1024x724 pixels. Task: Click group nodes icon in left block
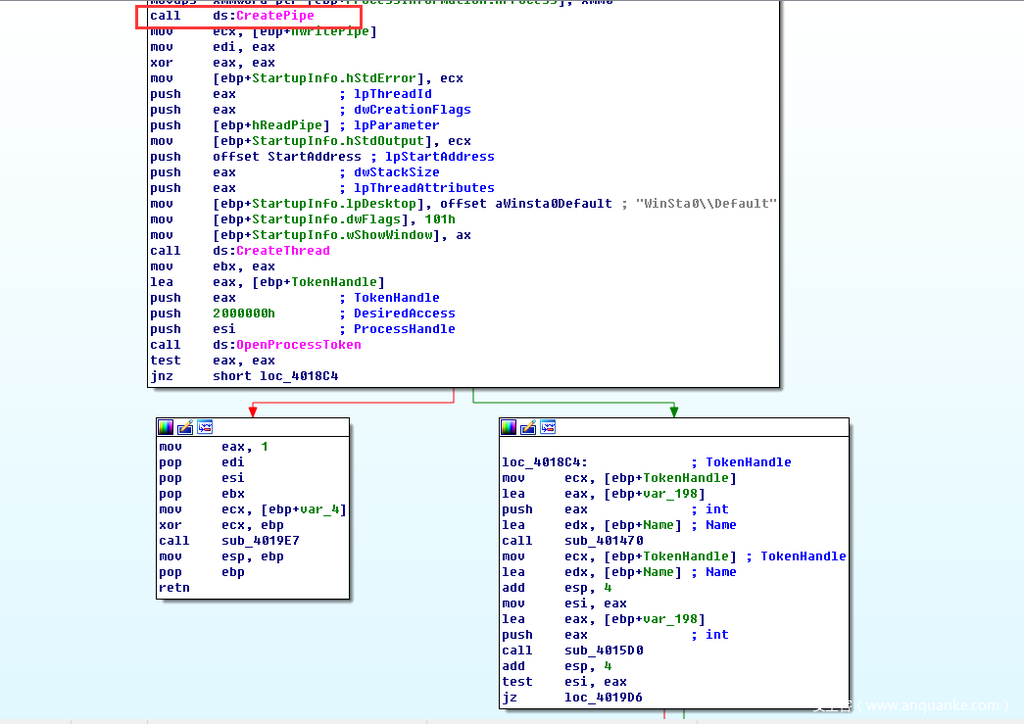tap(204, 427)
